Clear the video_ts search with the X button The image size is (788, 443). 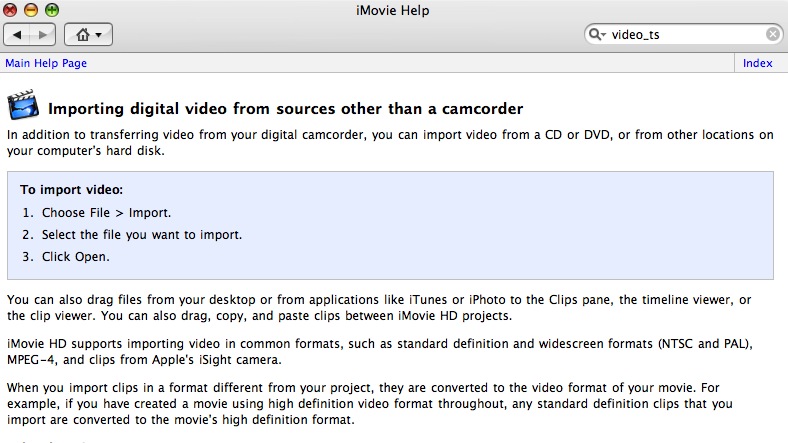[x=773, y=34]
